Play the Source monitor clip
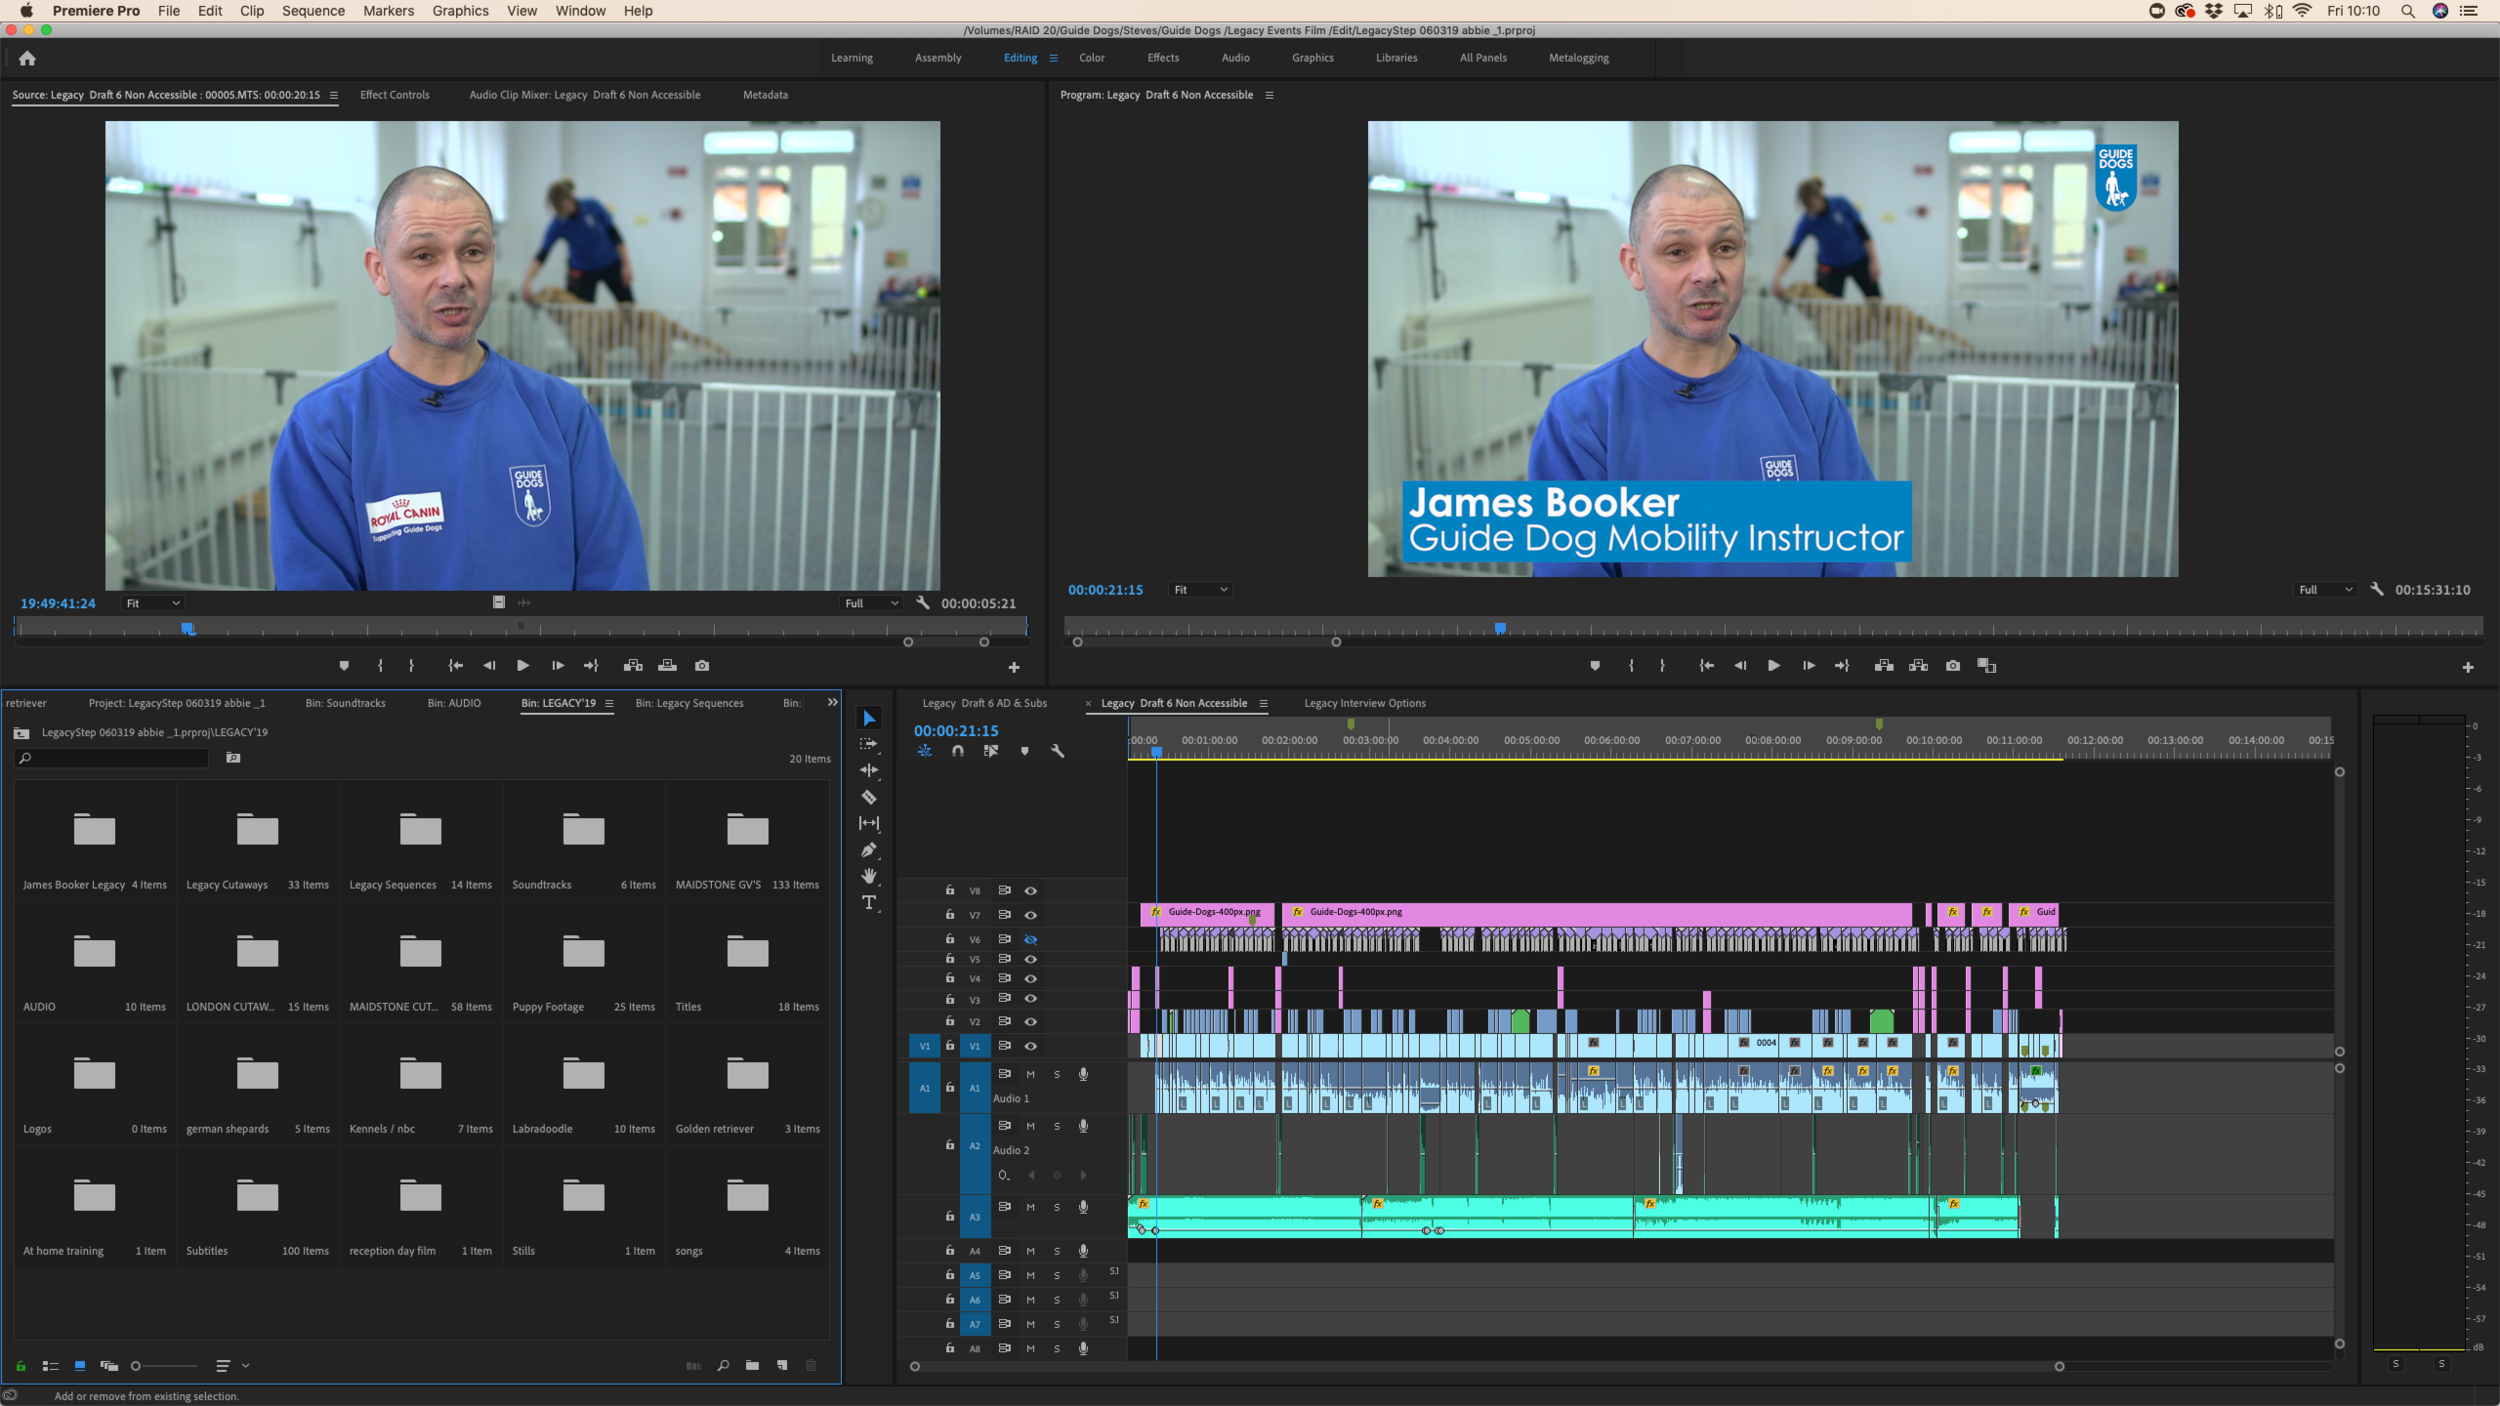Viewport: 2500px width, 1406px height. pos(523,665)
